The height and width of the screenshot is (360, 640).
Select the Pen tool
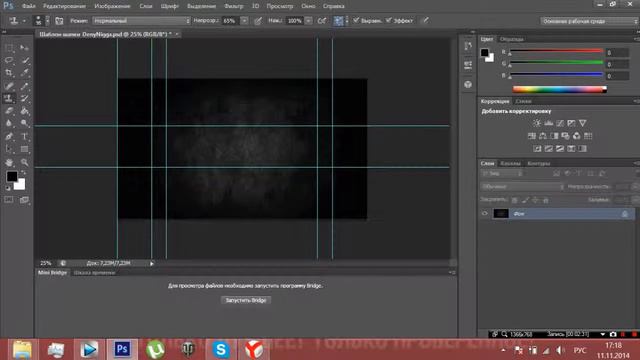(9, 136)
